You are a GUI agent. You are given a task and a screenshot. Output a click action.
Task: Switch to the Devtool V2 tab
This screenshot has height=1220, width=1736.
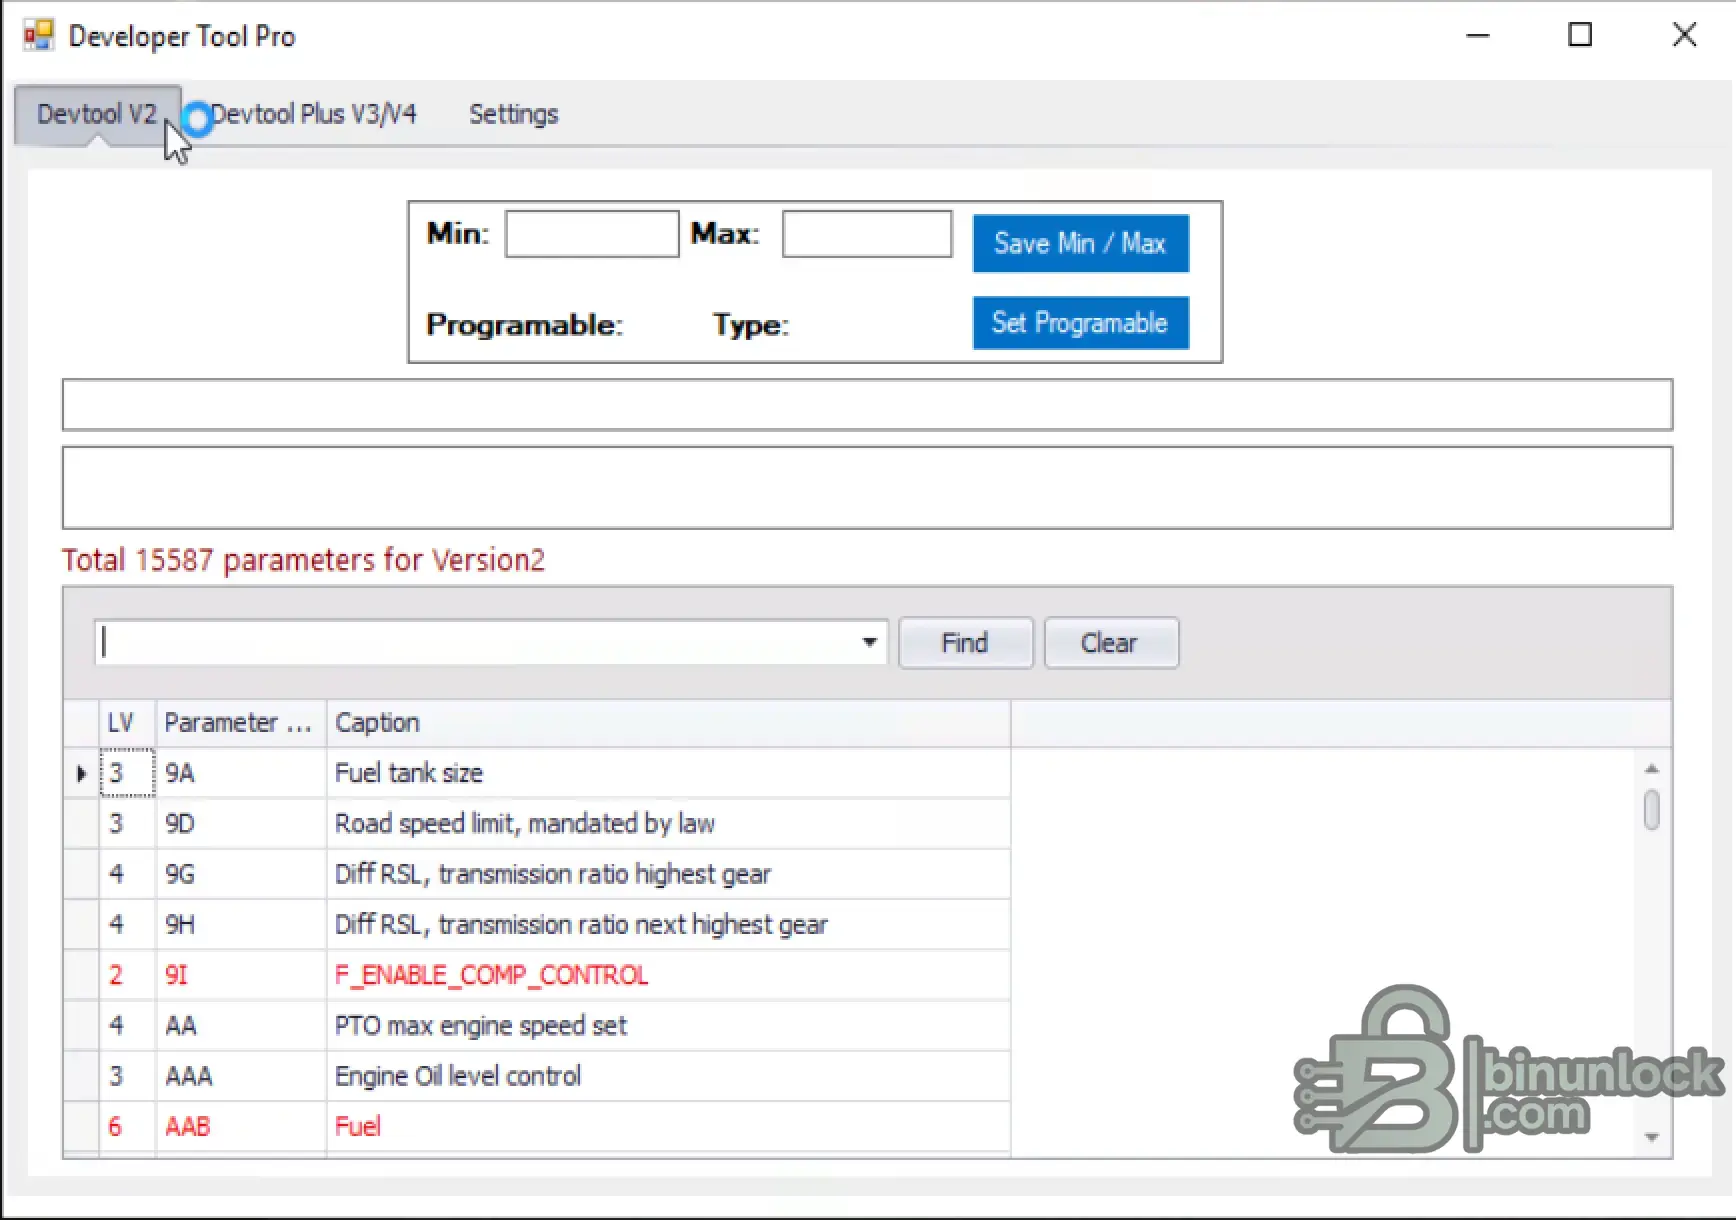point(97,115)
